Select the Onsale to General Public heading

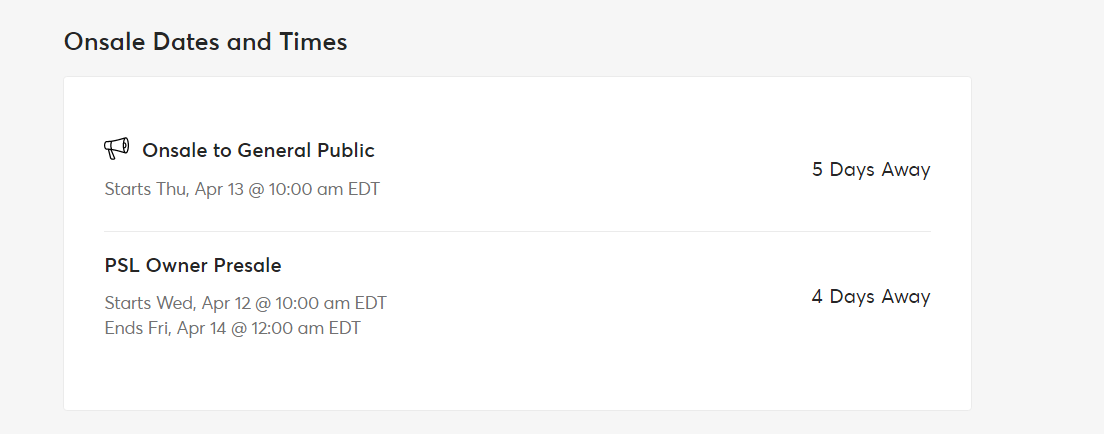pyautogui.click(x=258, y=150)
